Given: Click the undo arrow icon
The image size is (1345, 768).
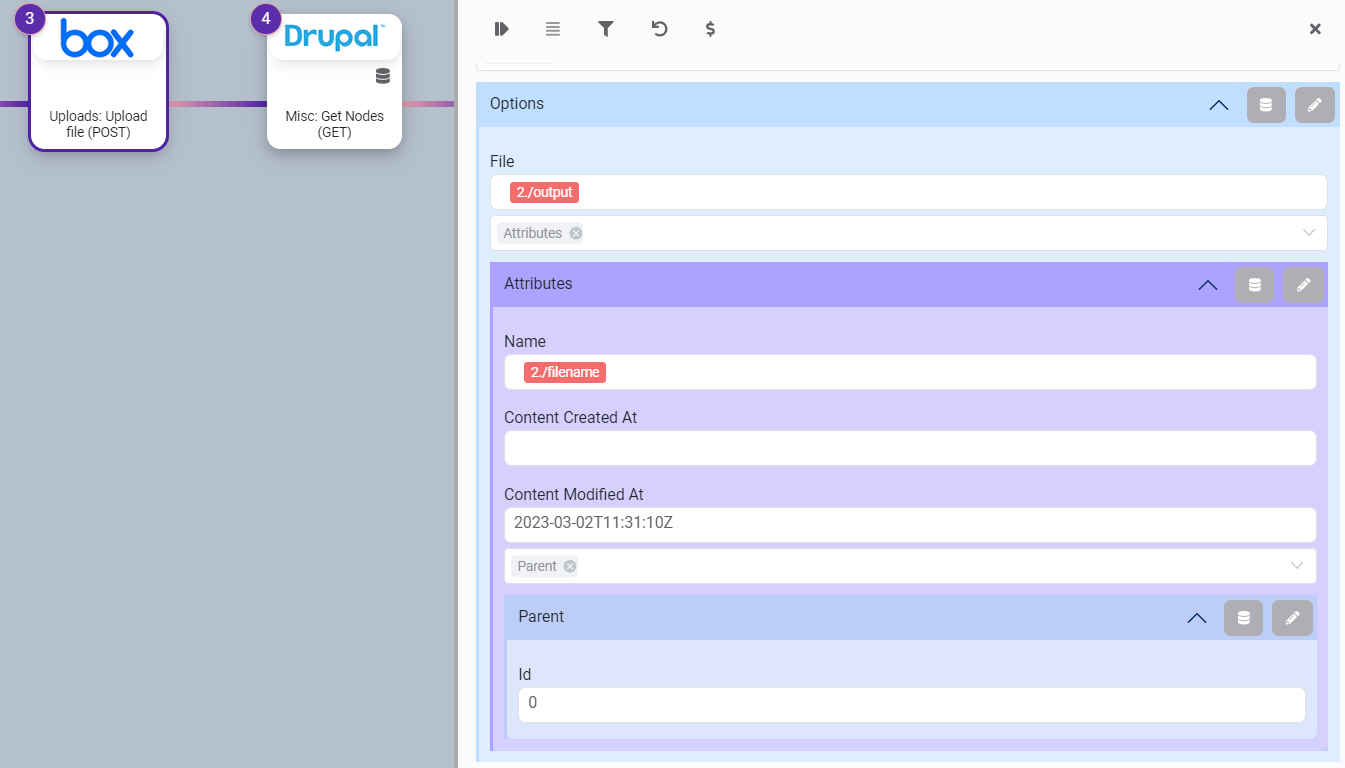Looking at the screenshot, I should point(659,29).
